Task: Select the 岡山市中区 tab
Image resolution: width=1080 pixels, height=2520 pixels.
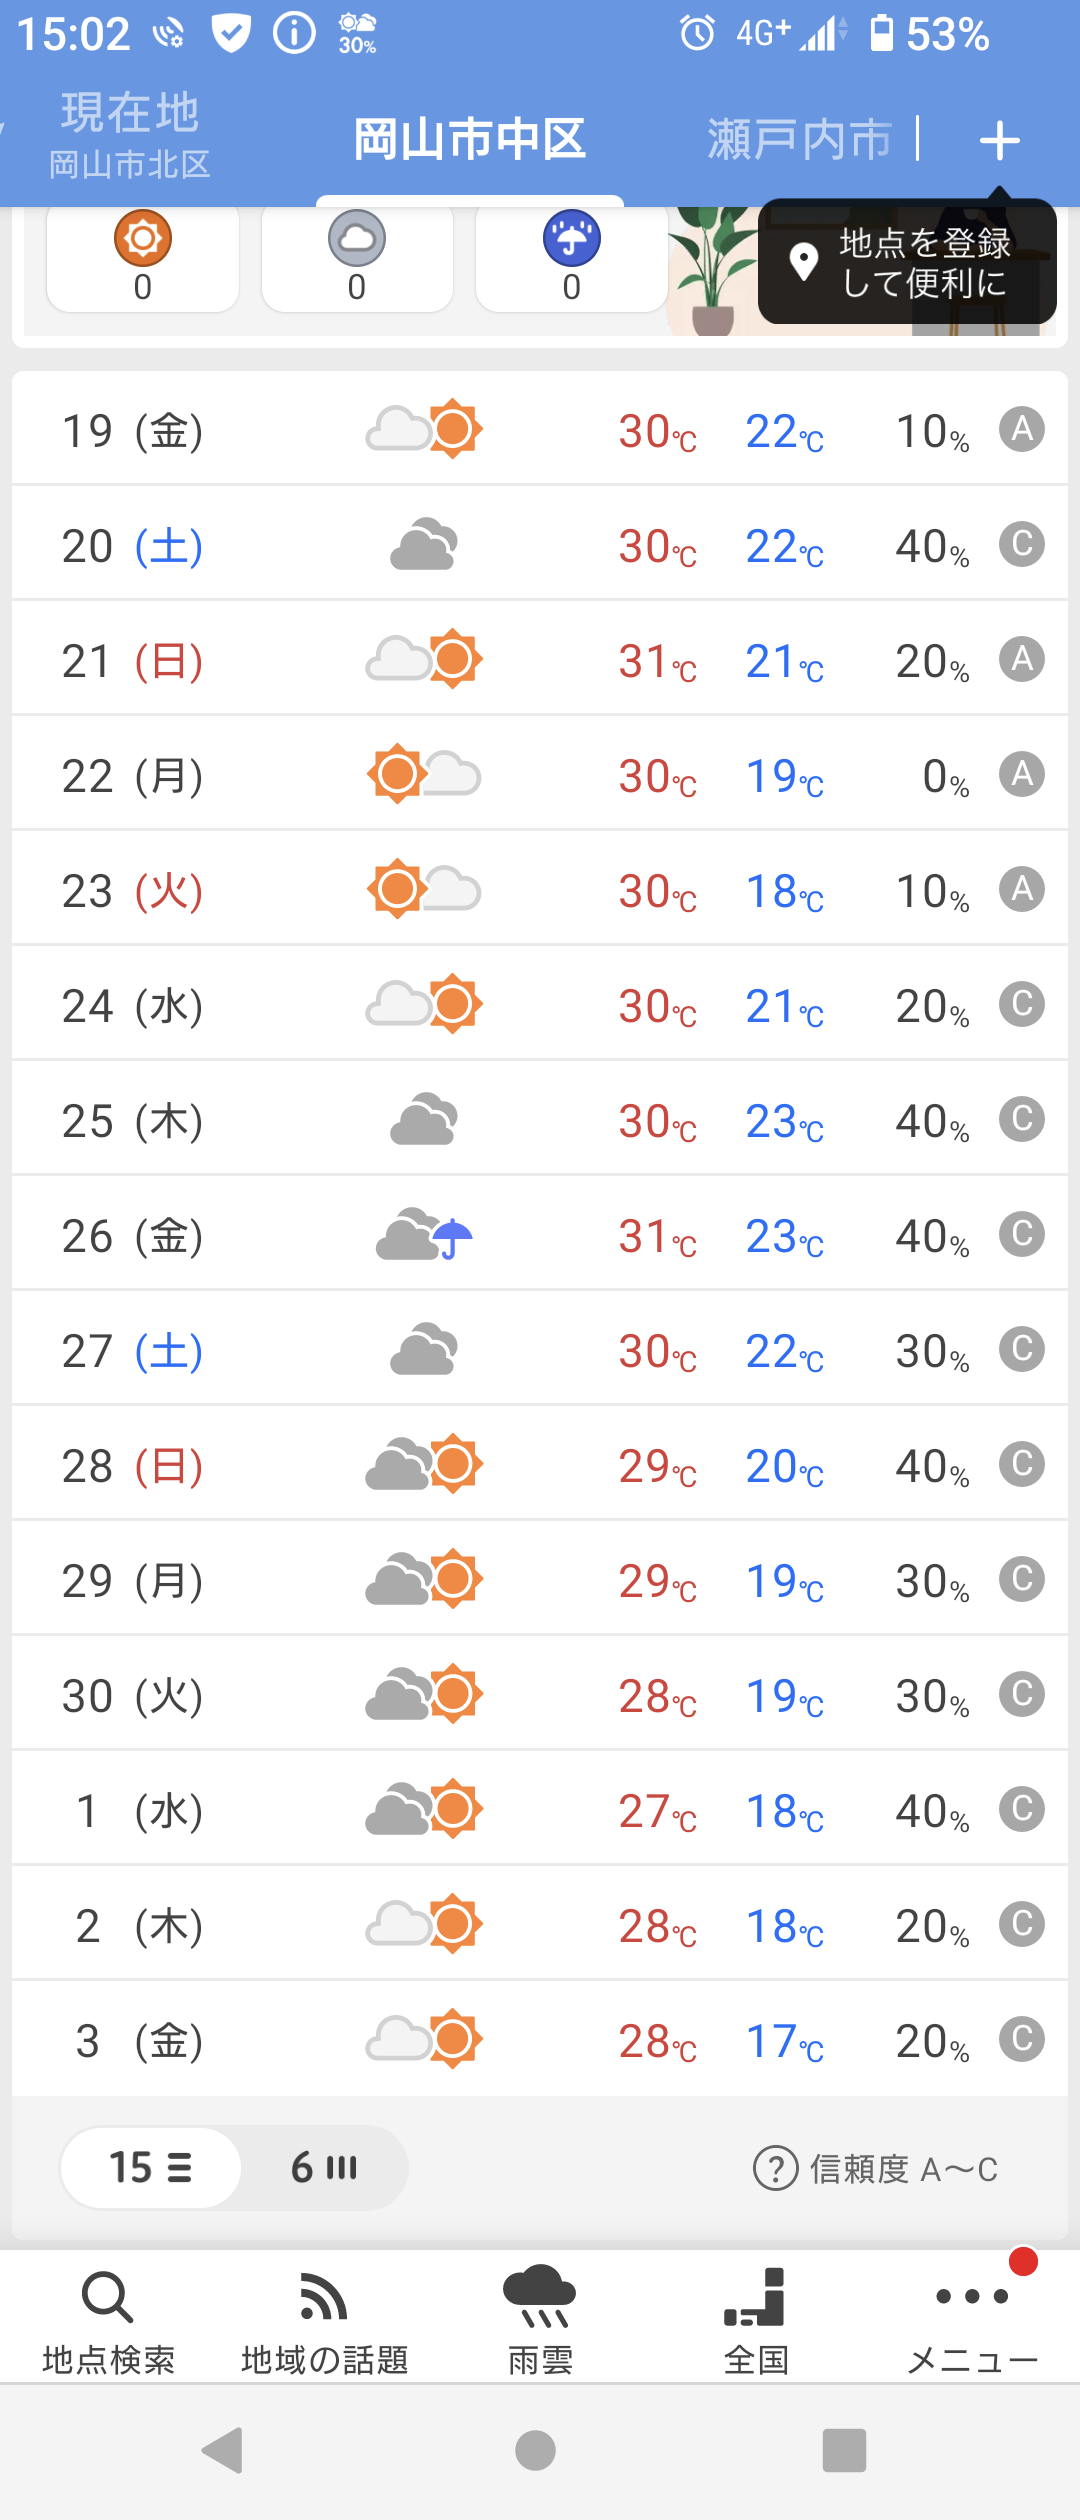Action: click(x=469, y=140)
